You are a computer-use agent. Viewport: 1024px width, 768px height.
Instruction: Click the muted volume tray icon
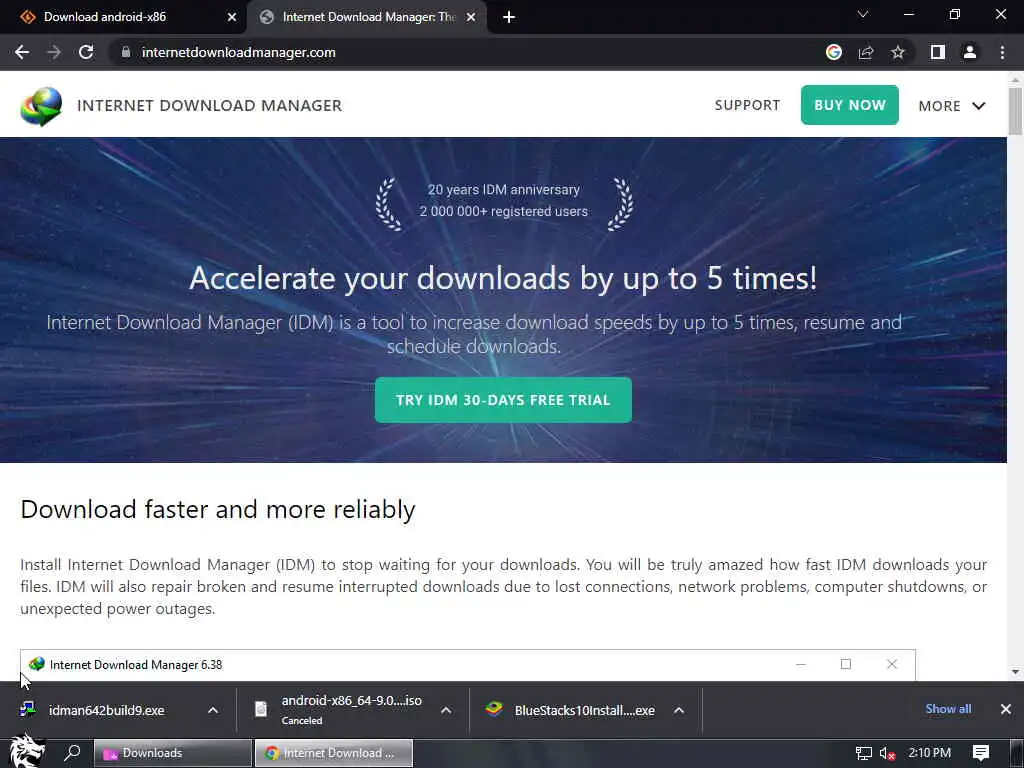pos(887,754)
